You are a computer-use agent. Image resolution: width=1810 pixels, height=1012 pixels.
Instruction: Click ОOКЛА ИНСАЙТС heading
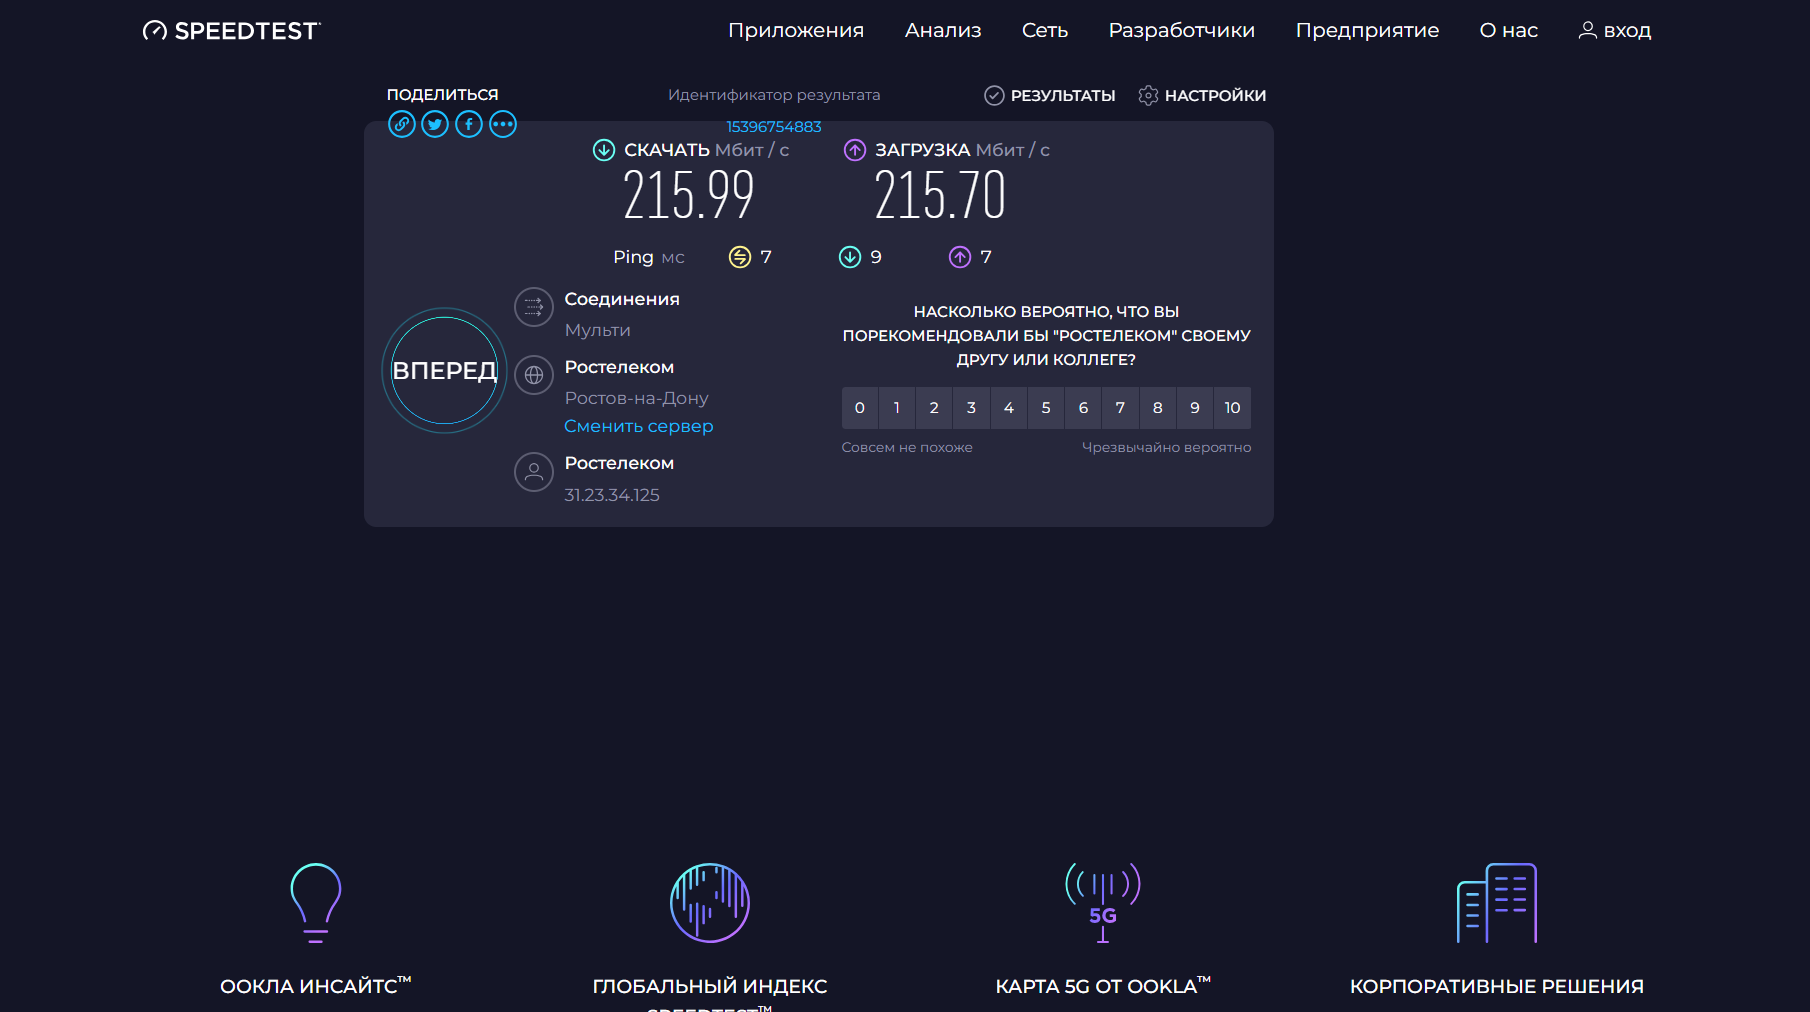[316, 986]
